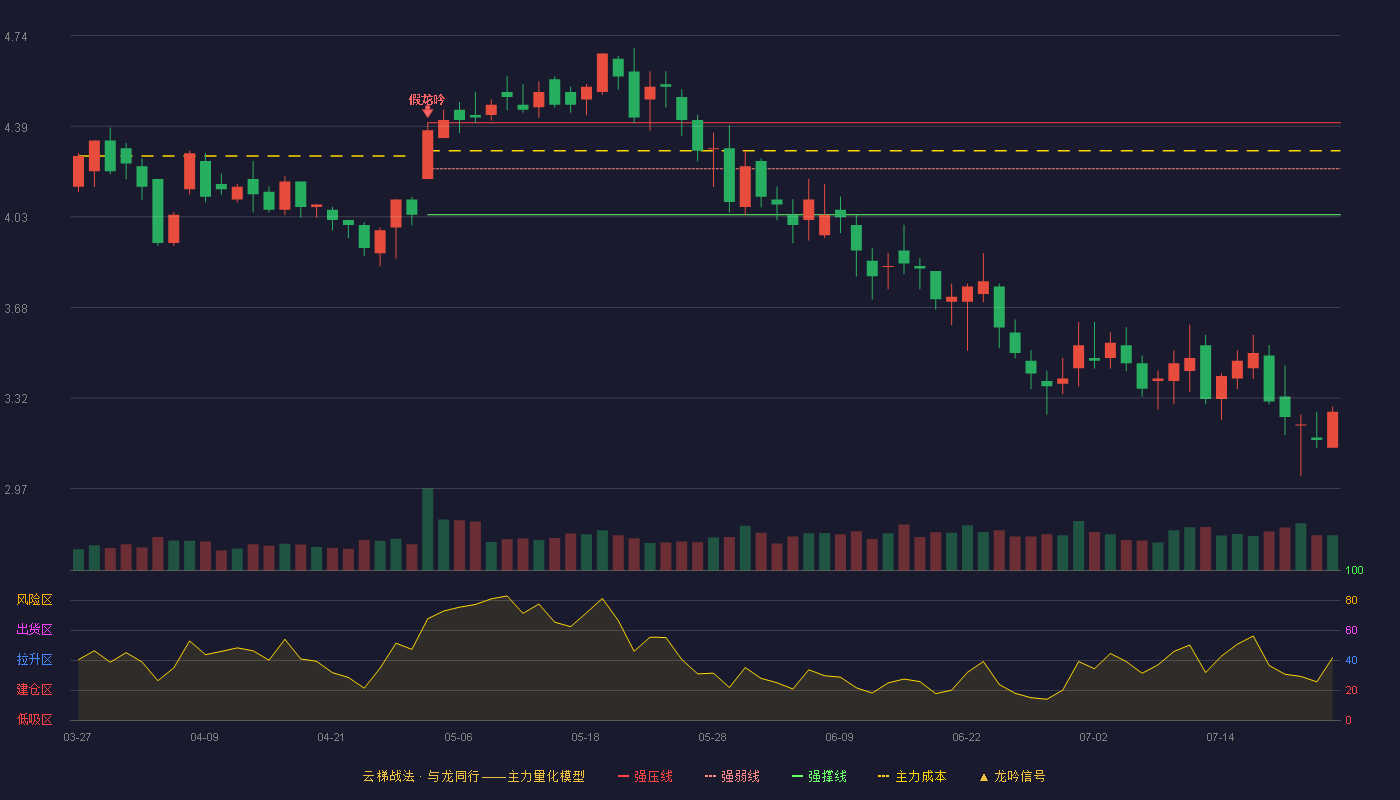Select the 风险区 zone label
1400x800 pixels.
coord(34,600)
